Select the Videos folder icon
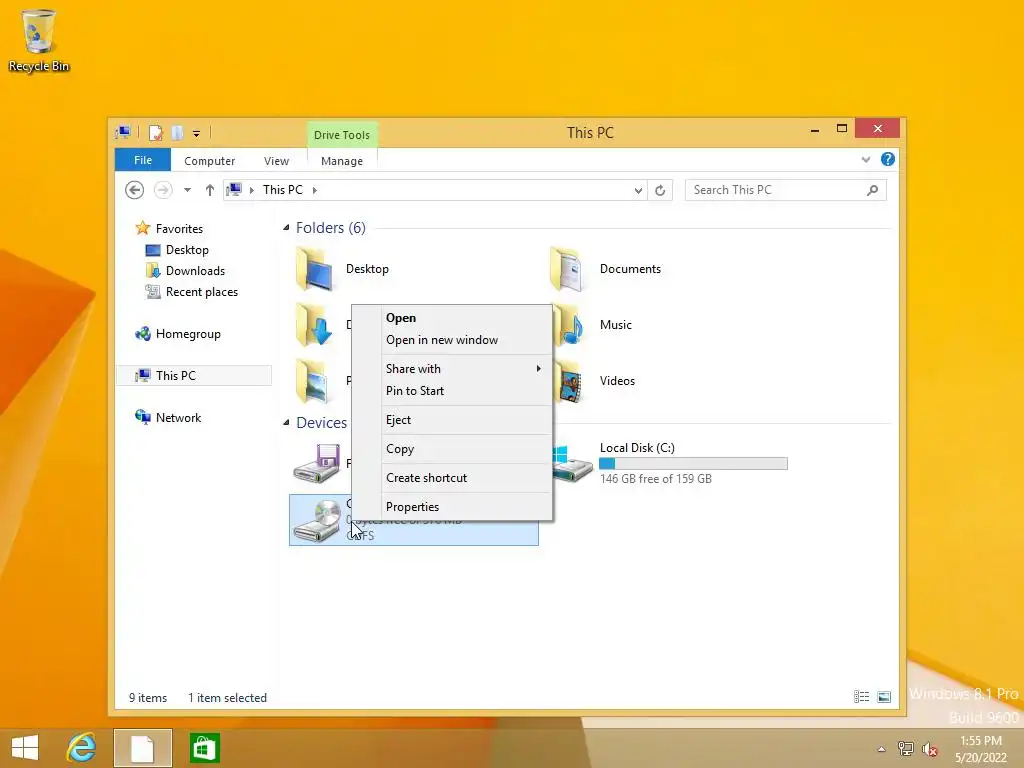Image resolution: width=1024 pixels, height=768 pixels. tap(569, 381)
